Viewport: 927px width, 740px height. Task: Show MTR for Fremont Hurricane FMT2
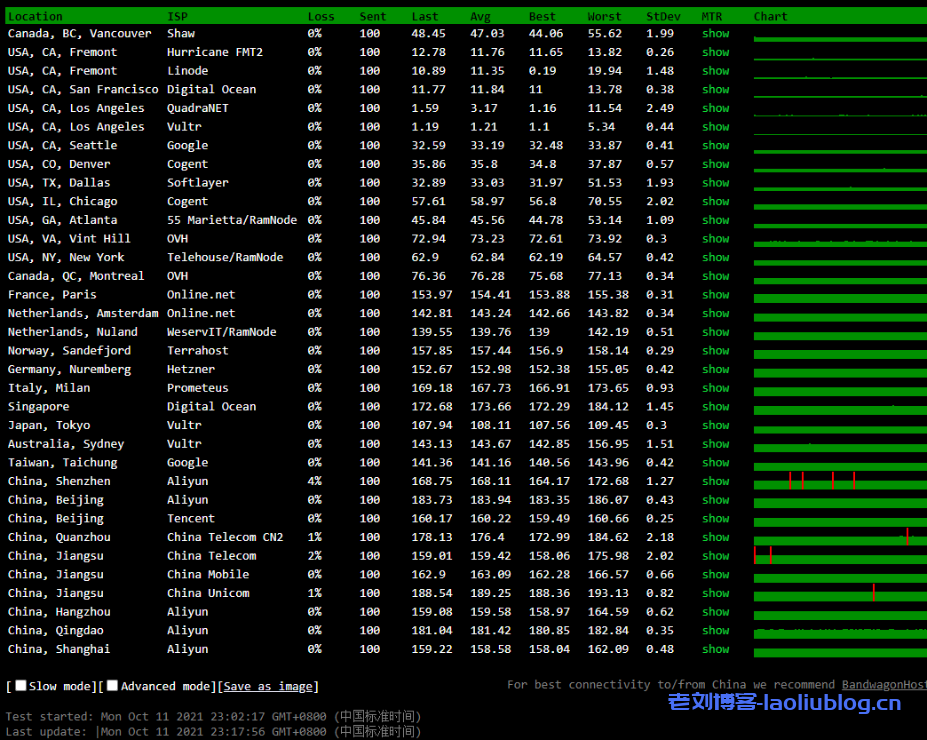[715, 52]
